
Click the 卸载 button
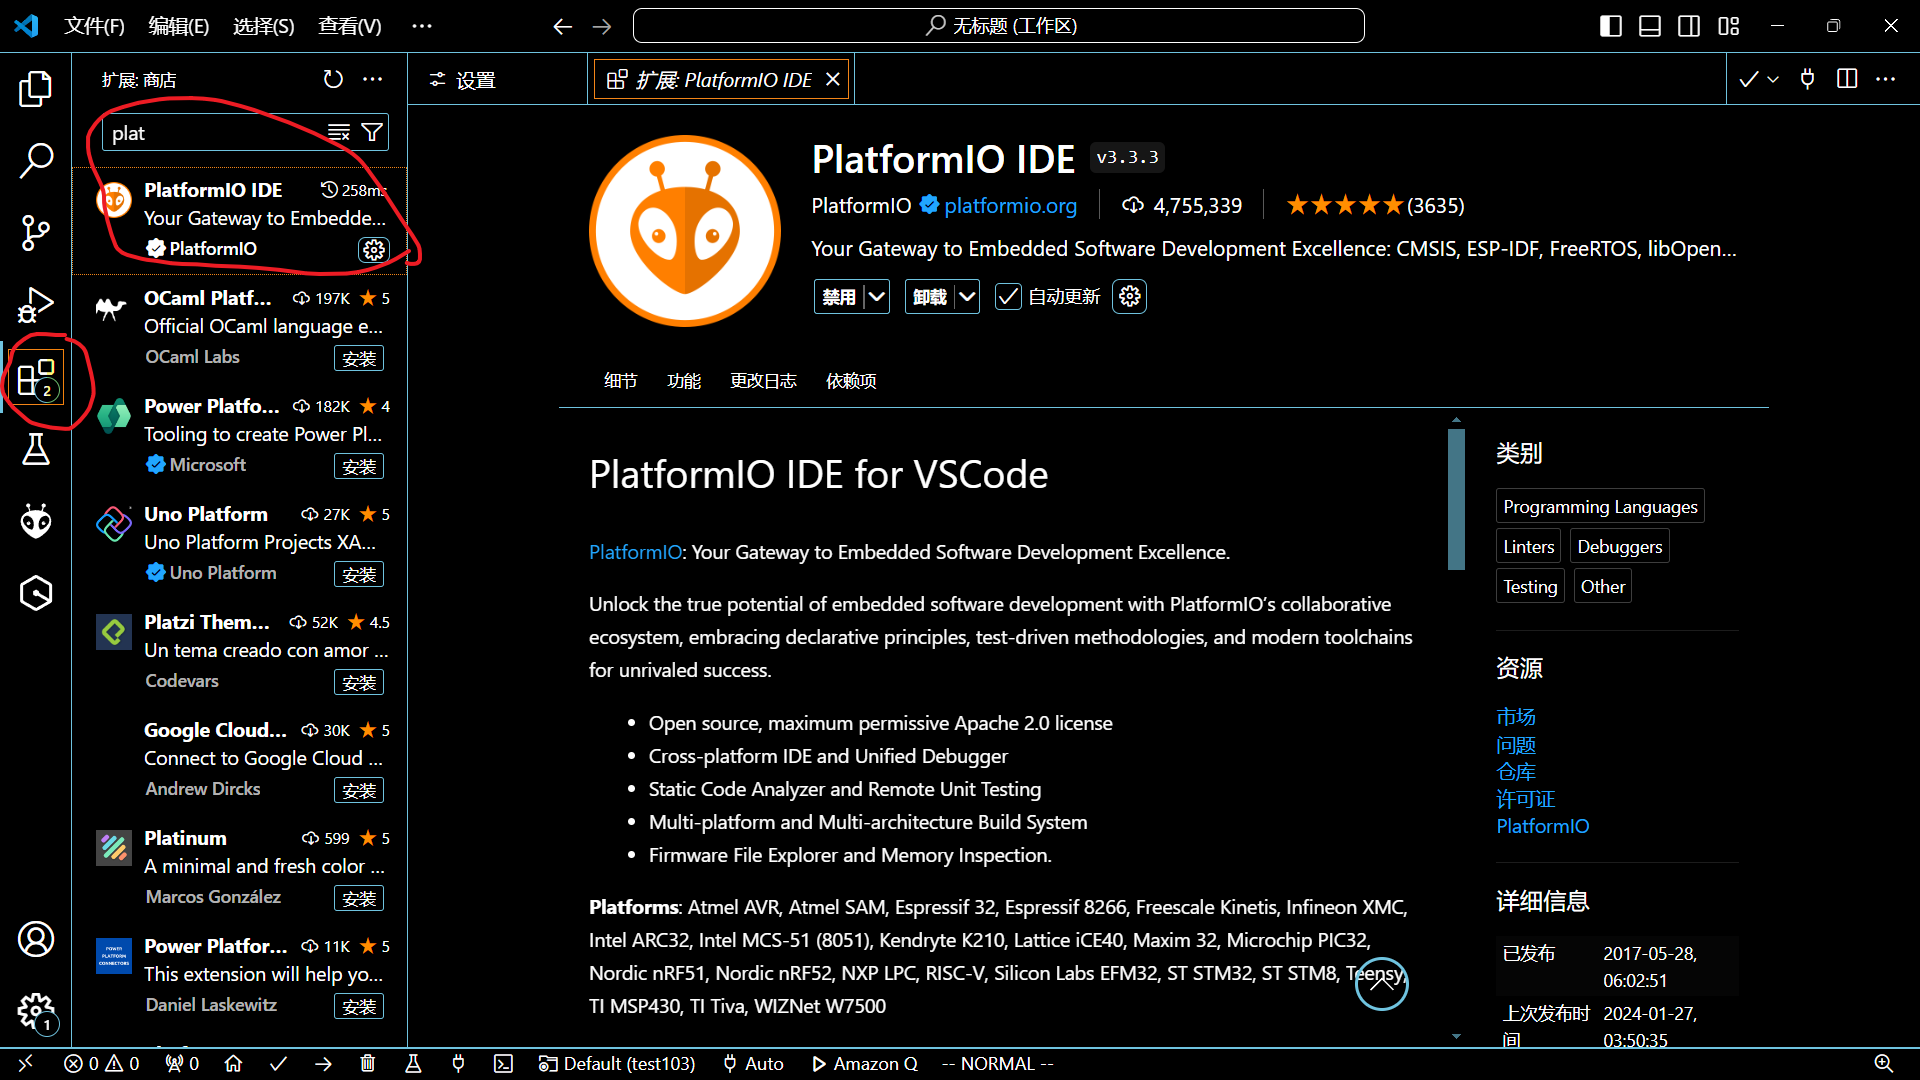tap(929, 296)
